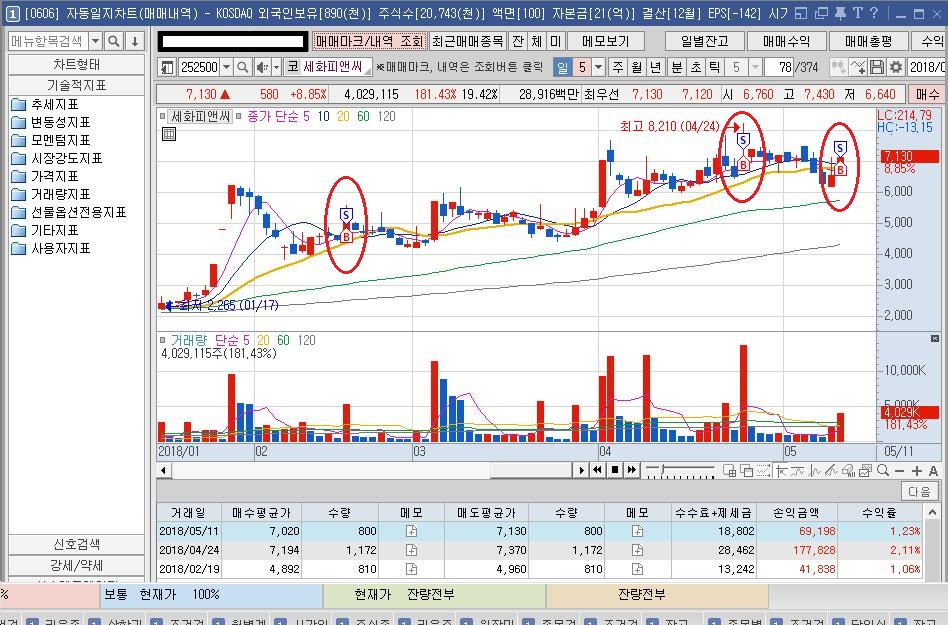Image resolution: width=948 pixels, height=625 pixels.
Task: Click the 매매총평 button
Action: click(869, 41)
